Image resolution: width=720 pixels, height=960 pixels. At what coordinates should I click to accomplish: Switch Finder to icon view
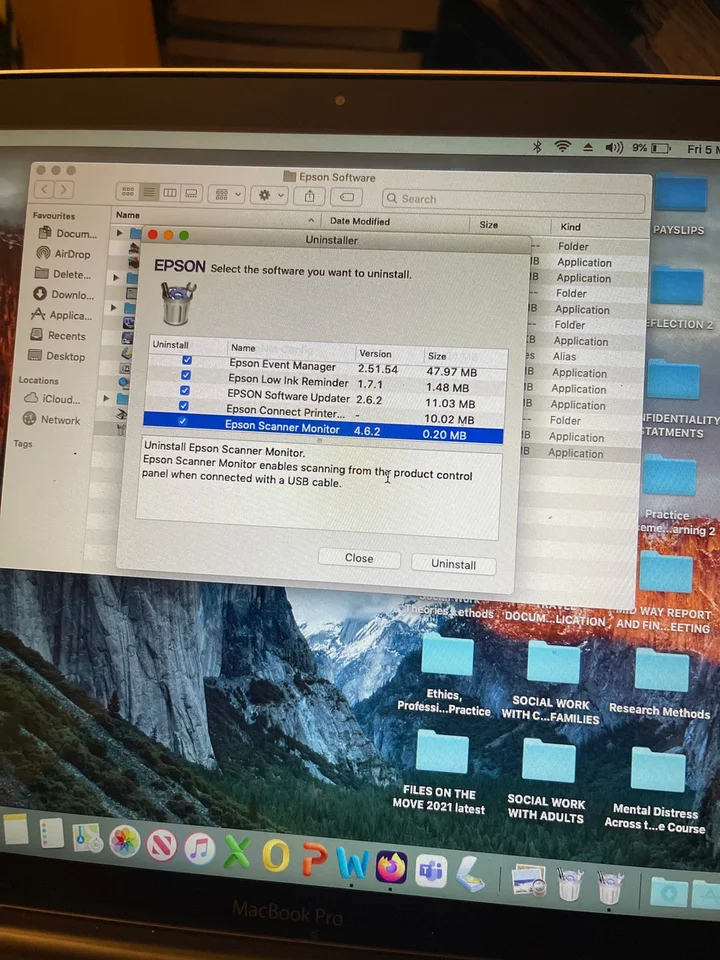128,192
